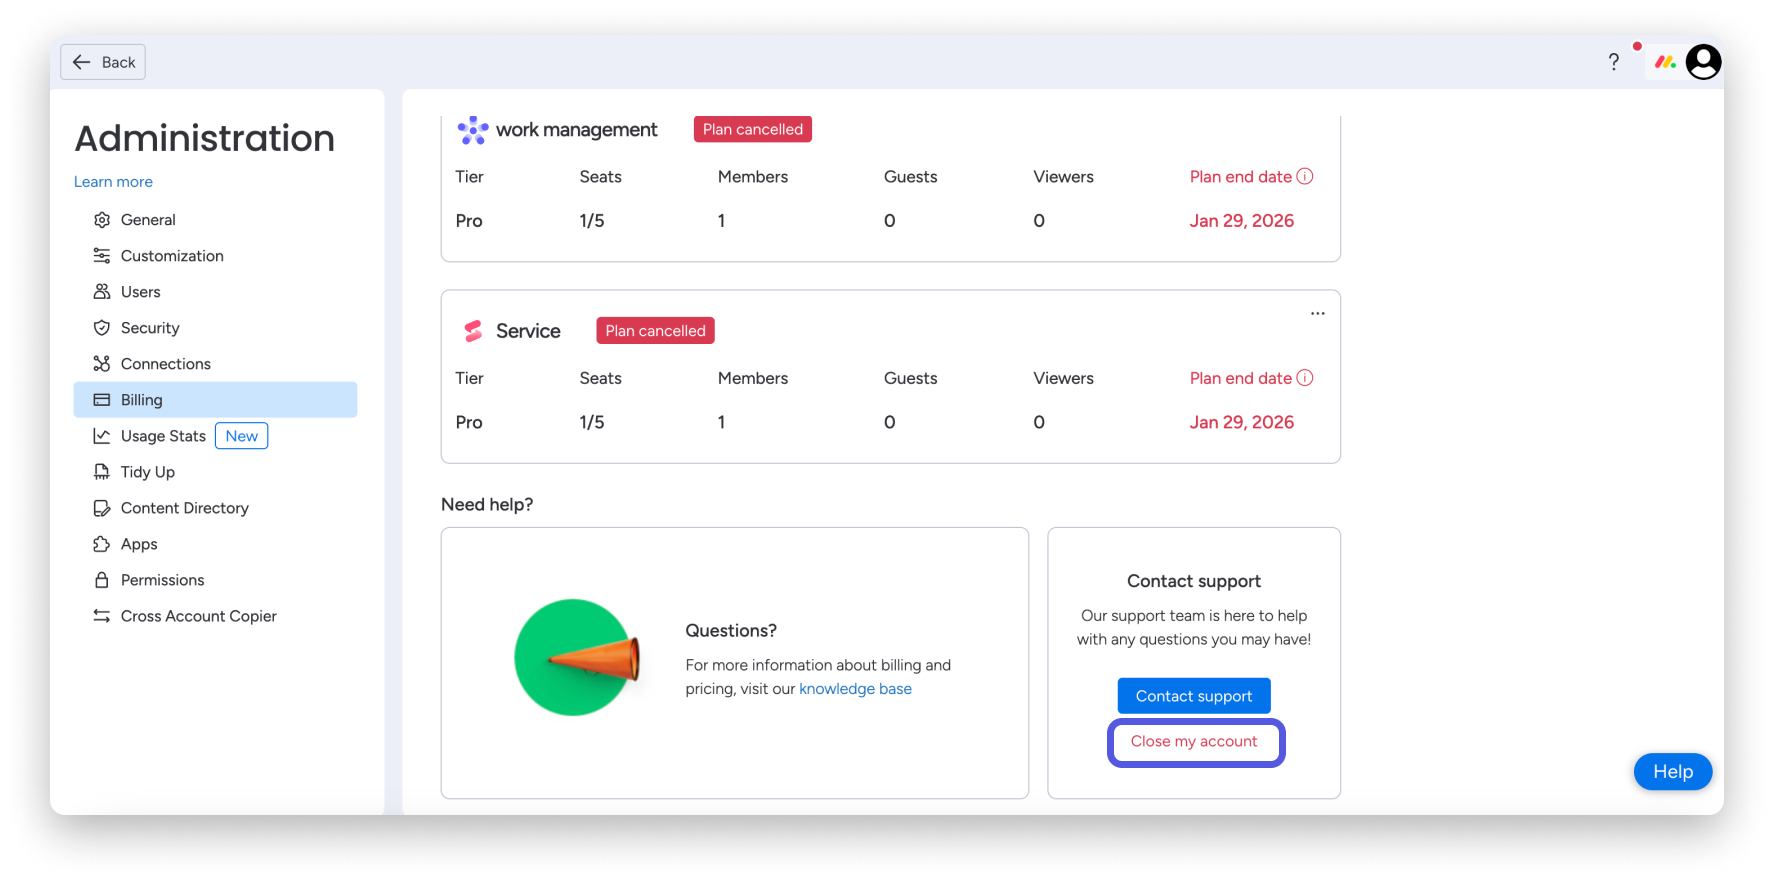Viewport: 1774px width, 880px height.
Task: Click info icon beside Service Plan end date
Action: coord(1305,378)
